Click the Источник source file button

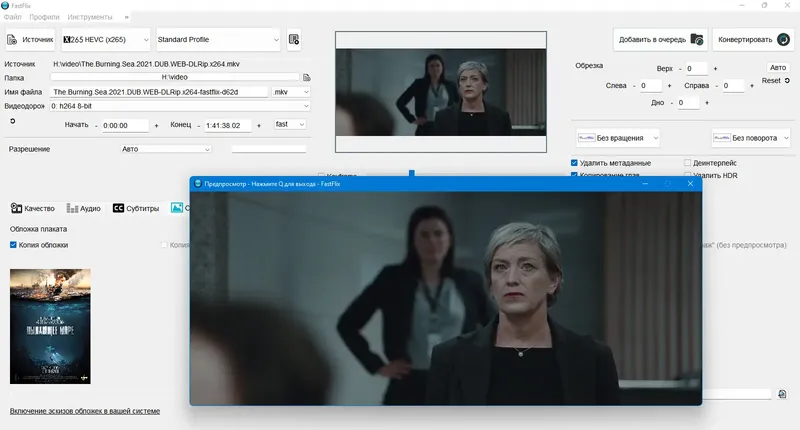pyautogui.click(x=30, y=40)
